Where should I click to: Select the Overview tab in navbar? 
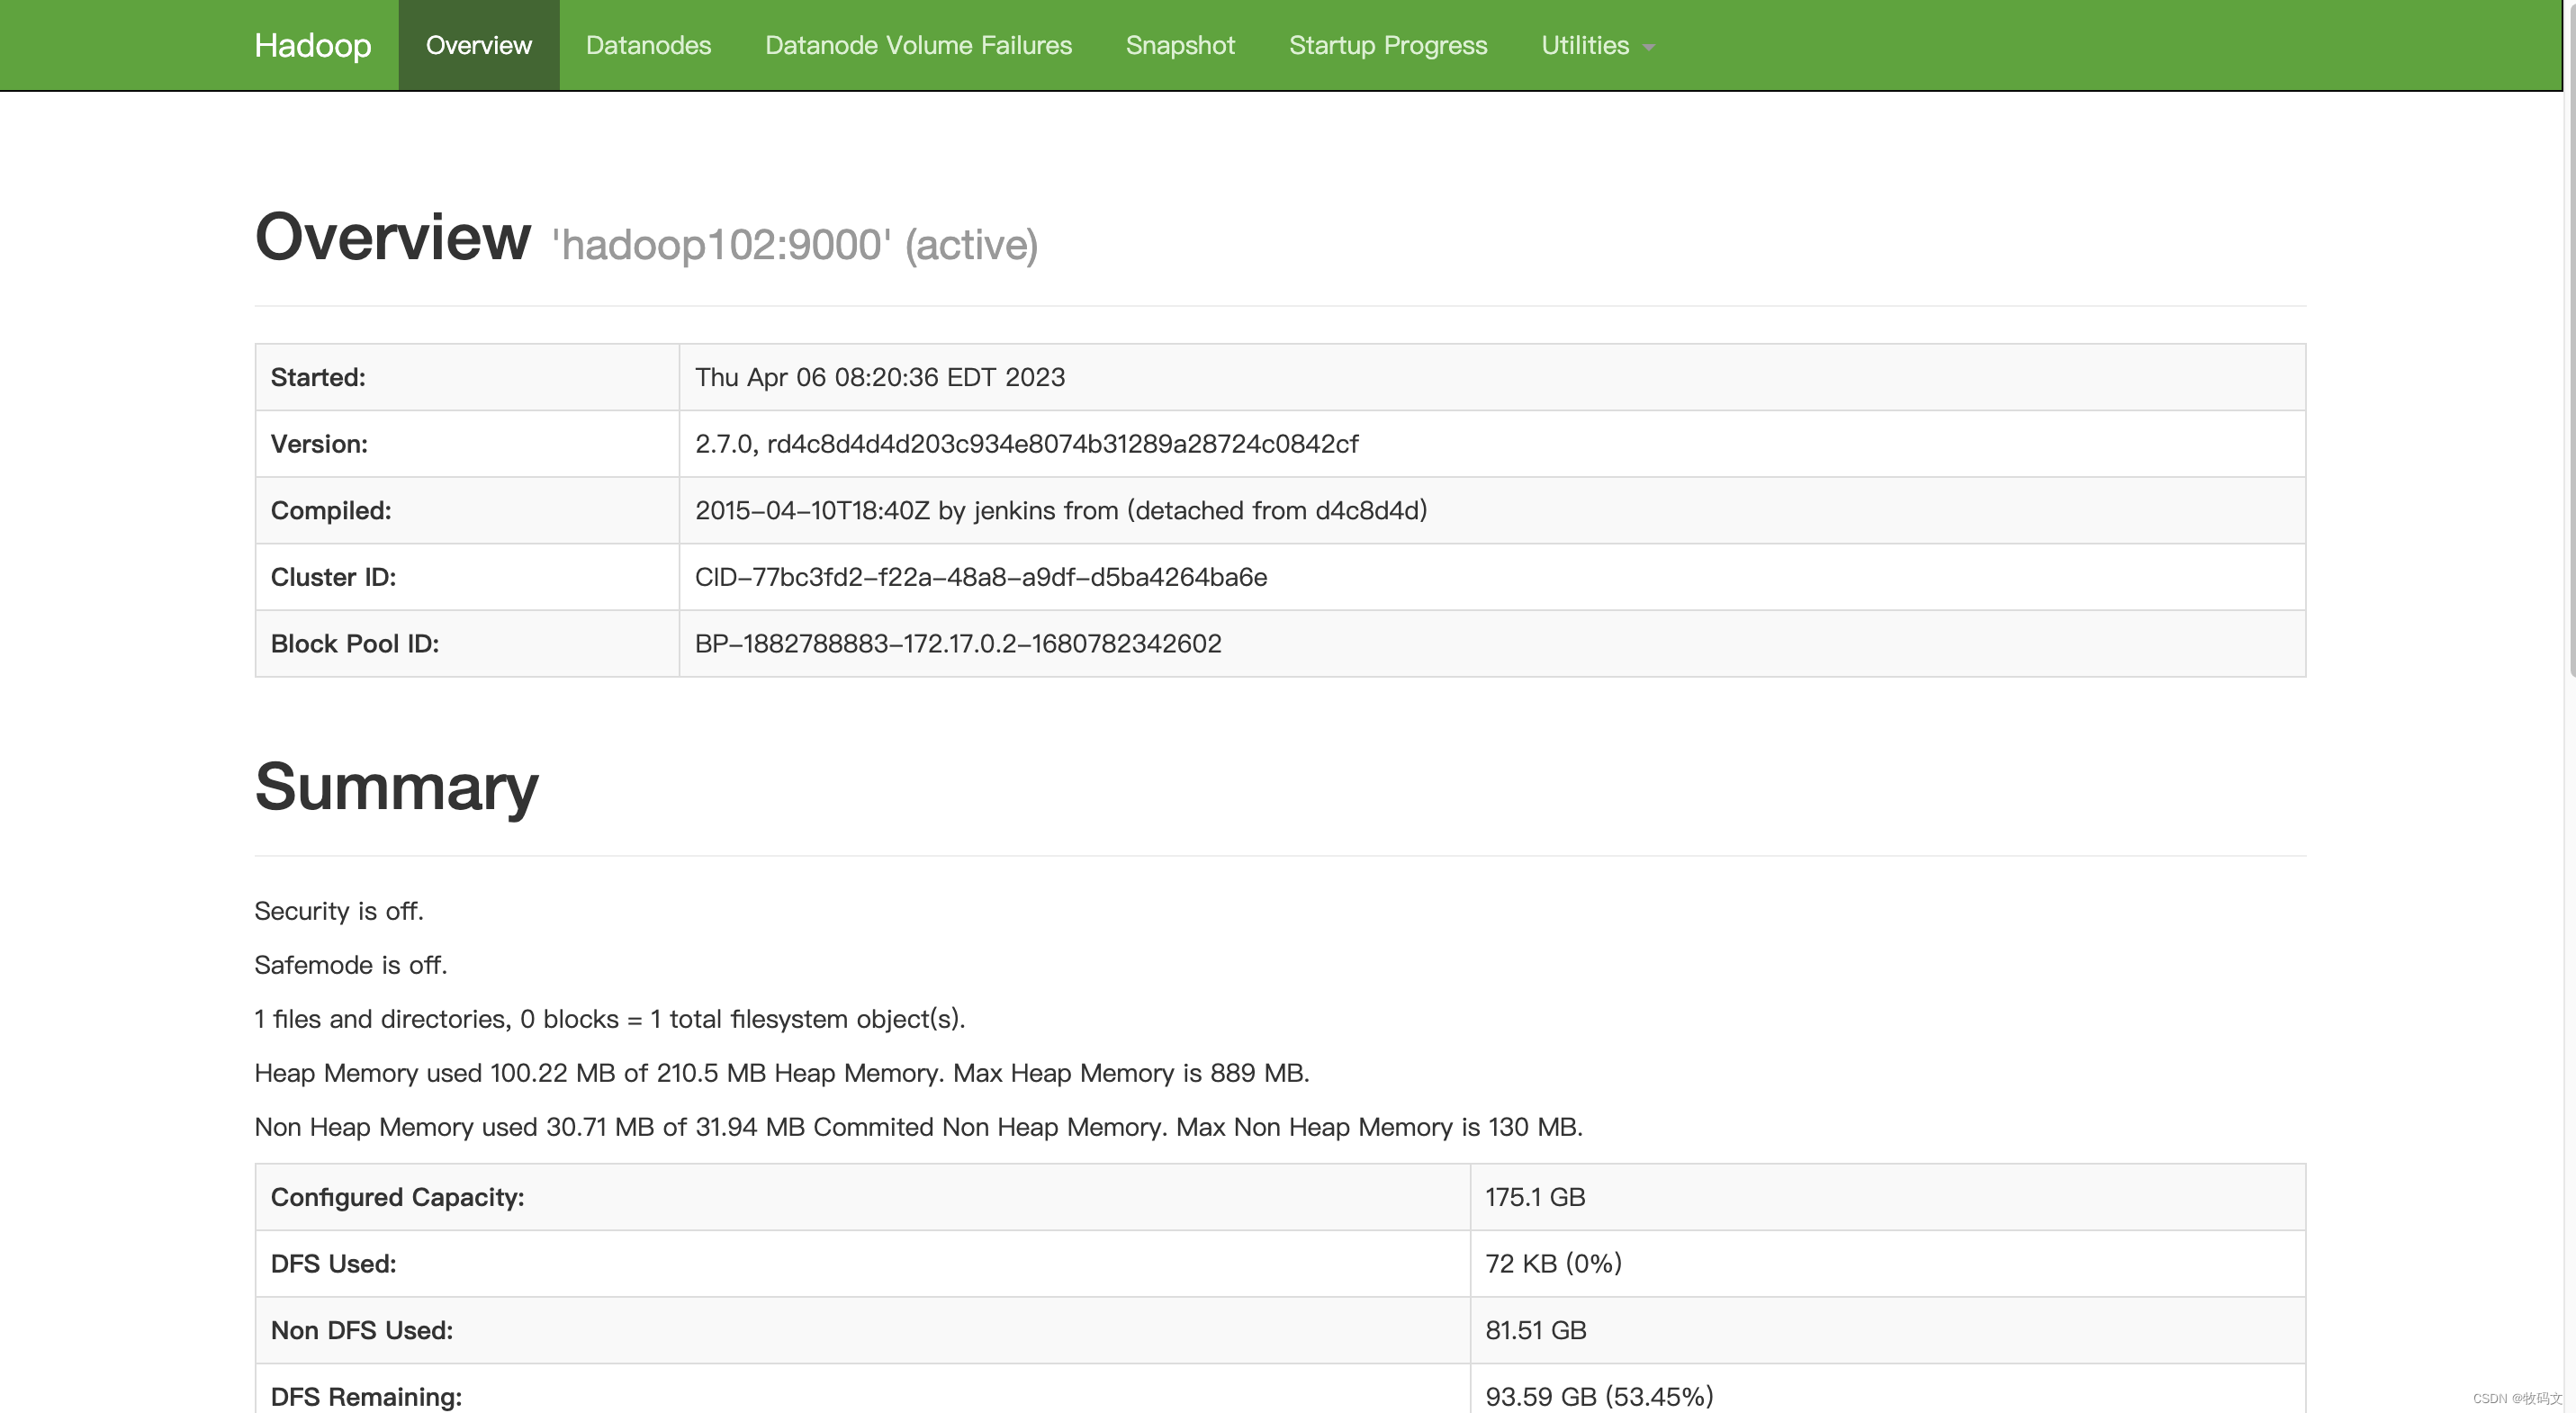478,45
